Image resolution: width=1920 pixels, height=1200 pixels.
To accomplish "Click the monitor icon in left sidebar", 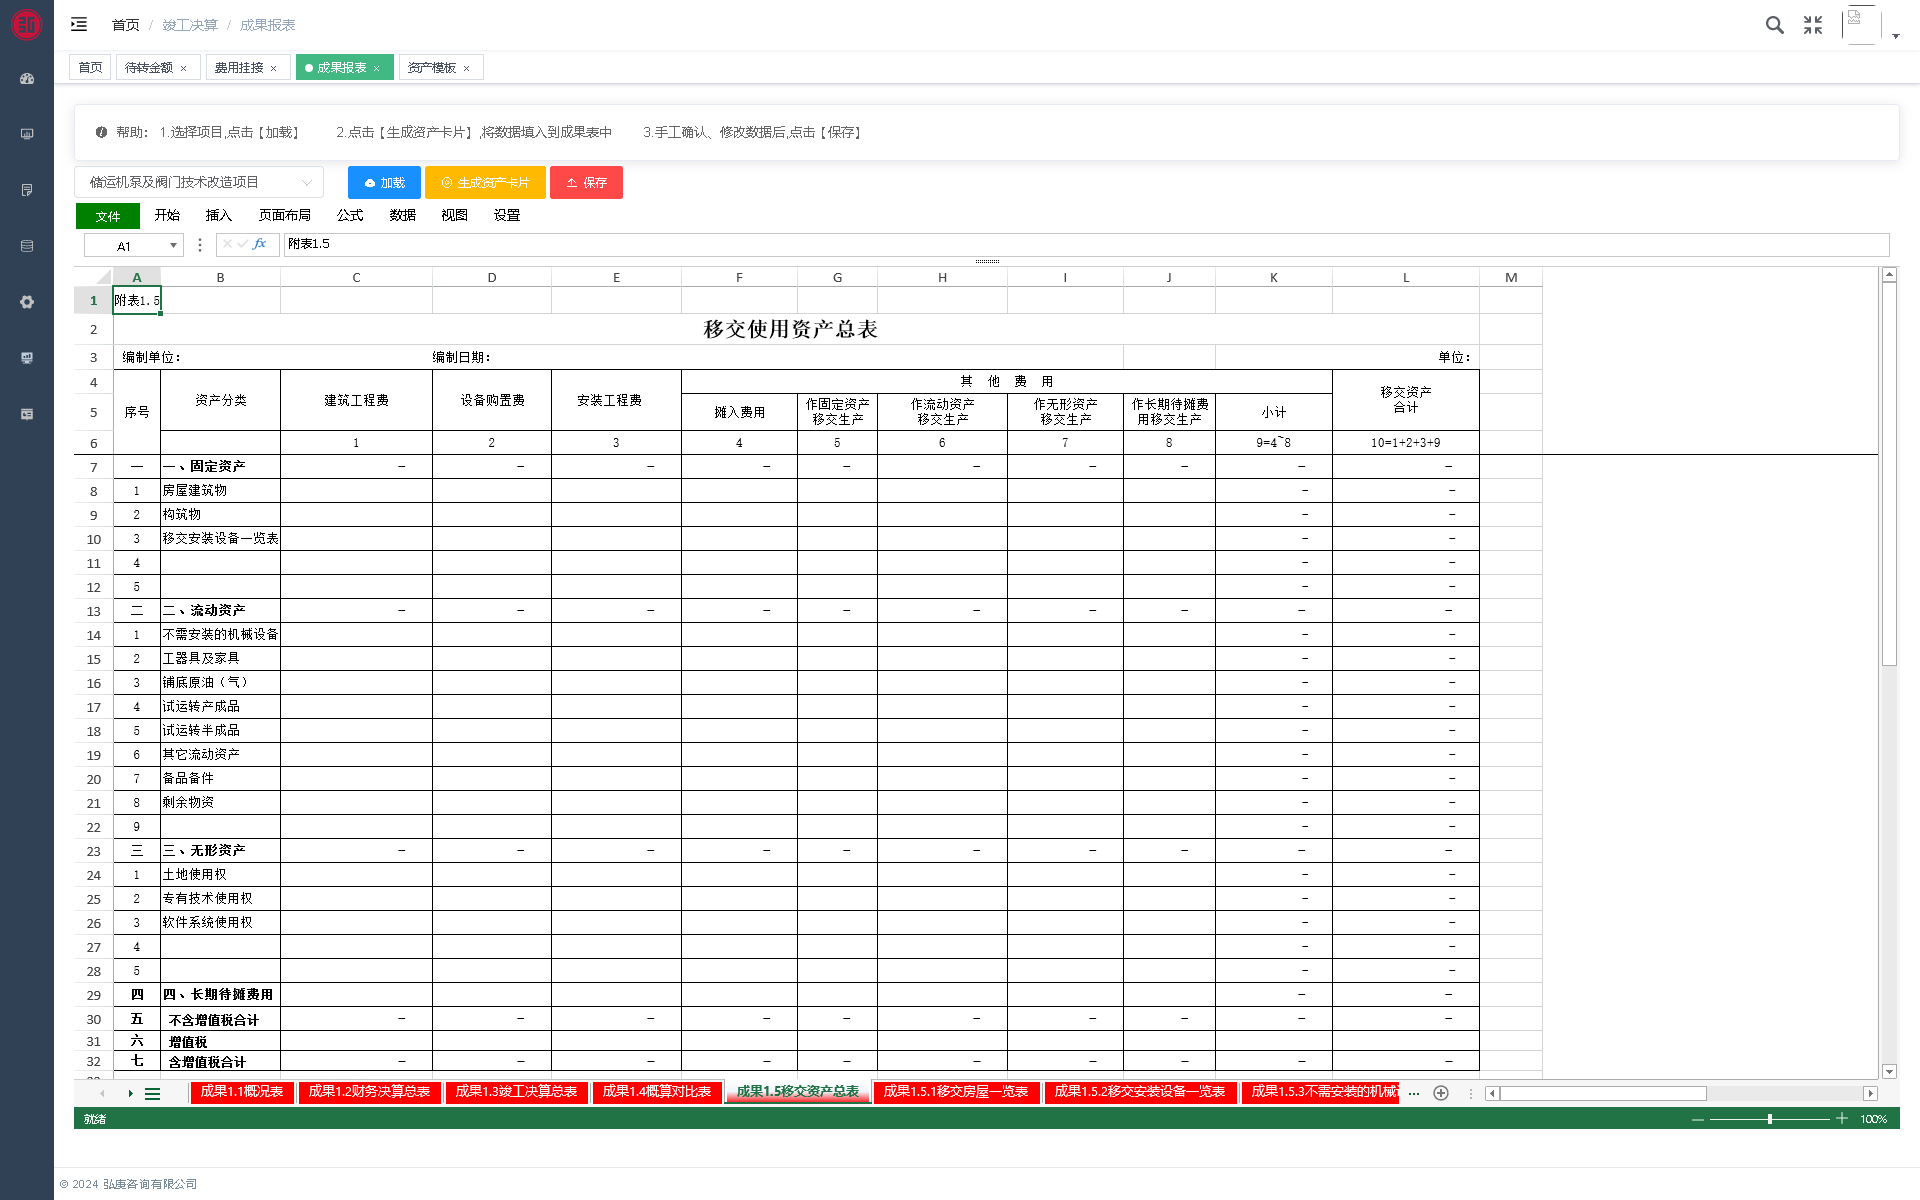I will pyautogui.click(x=27, y=134).
